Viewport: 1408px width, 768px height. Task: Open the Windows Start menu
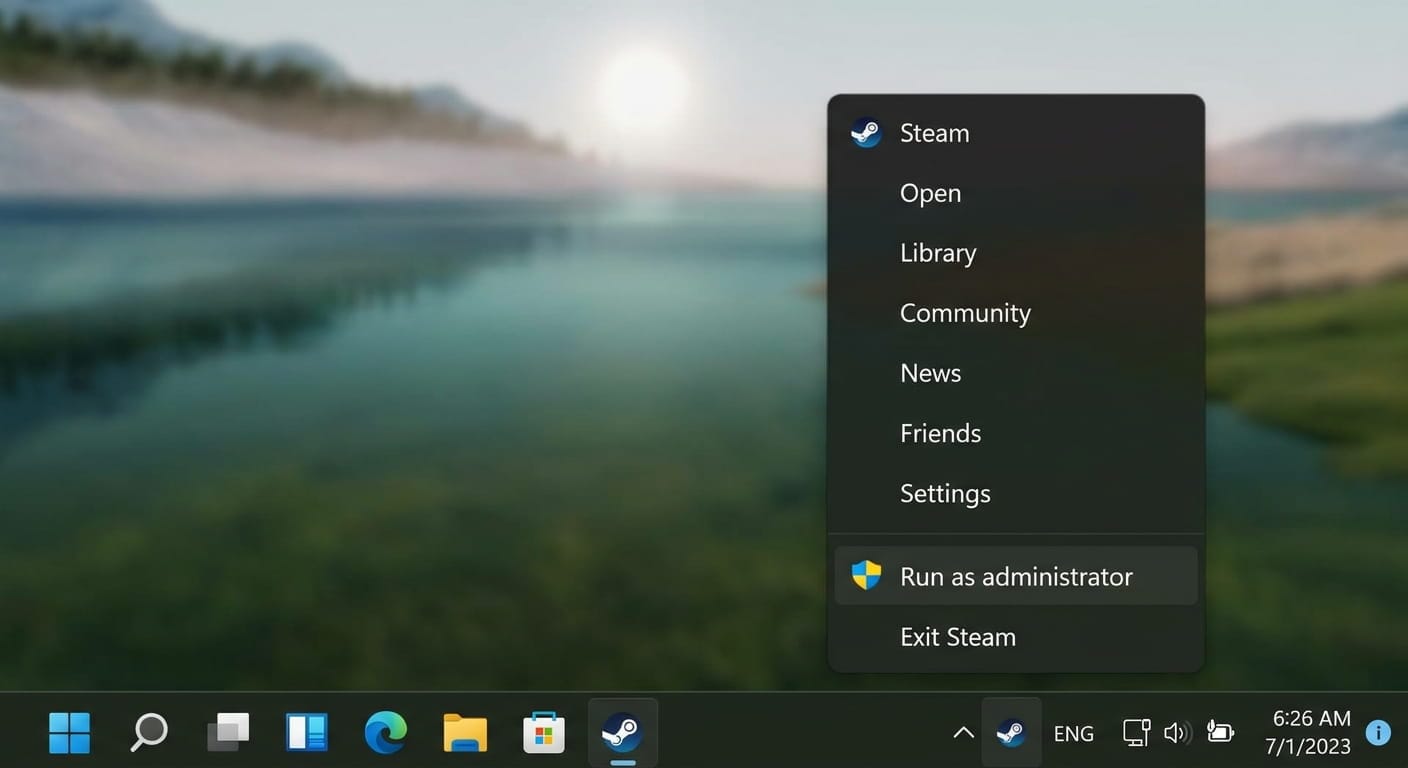(69, 733)
